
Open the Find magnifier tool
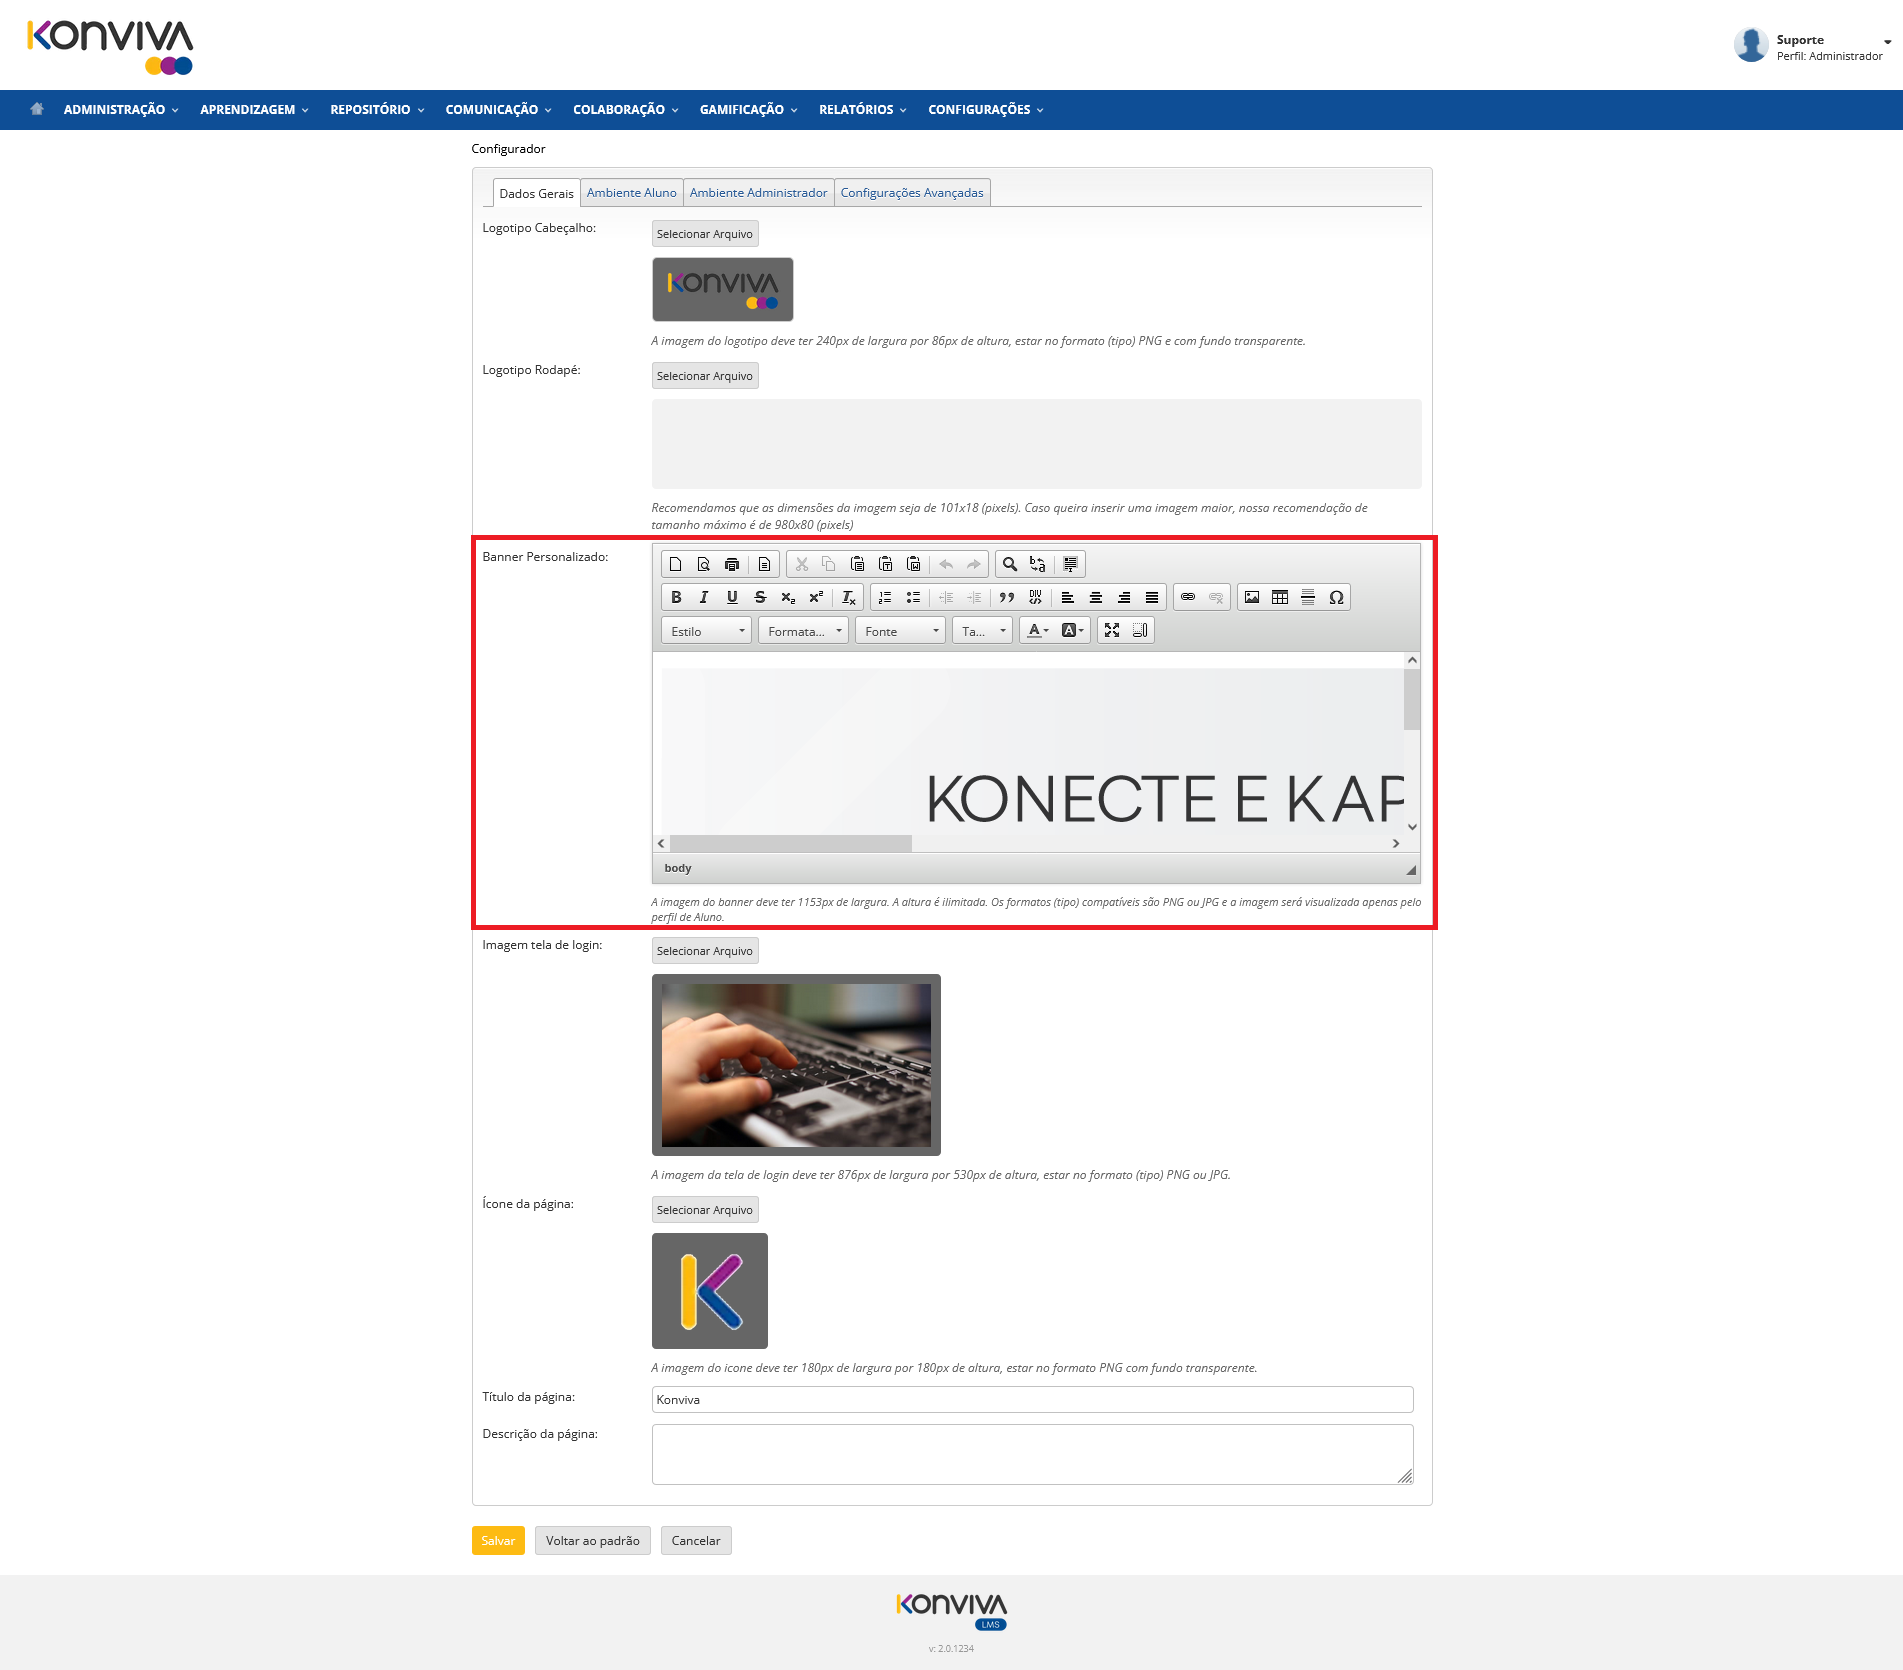(1010, 564)
